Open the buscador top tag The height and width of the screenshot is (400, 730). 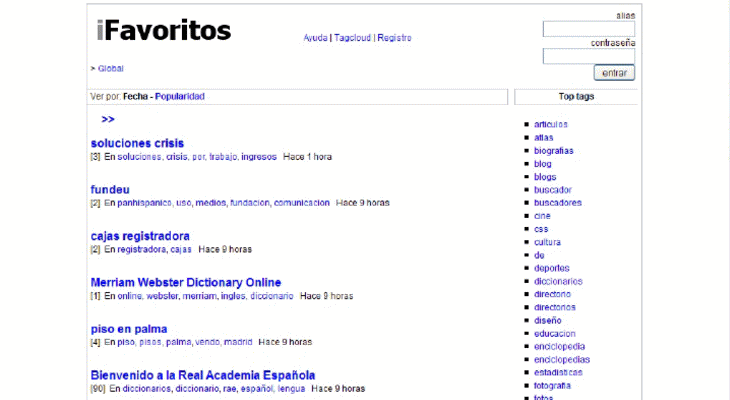pos(553,190)
